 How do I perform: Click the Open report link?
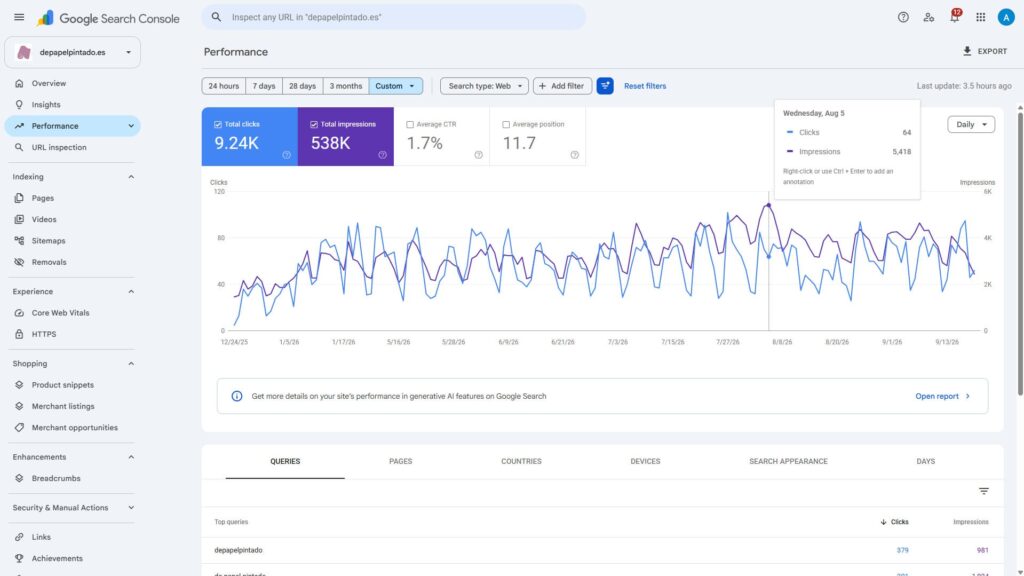[942, 396]
